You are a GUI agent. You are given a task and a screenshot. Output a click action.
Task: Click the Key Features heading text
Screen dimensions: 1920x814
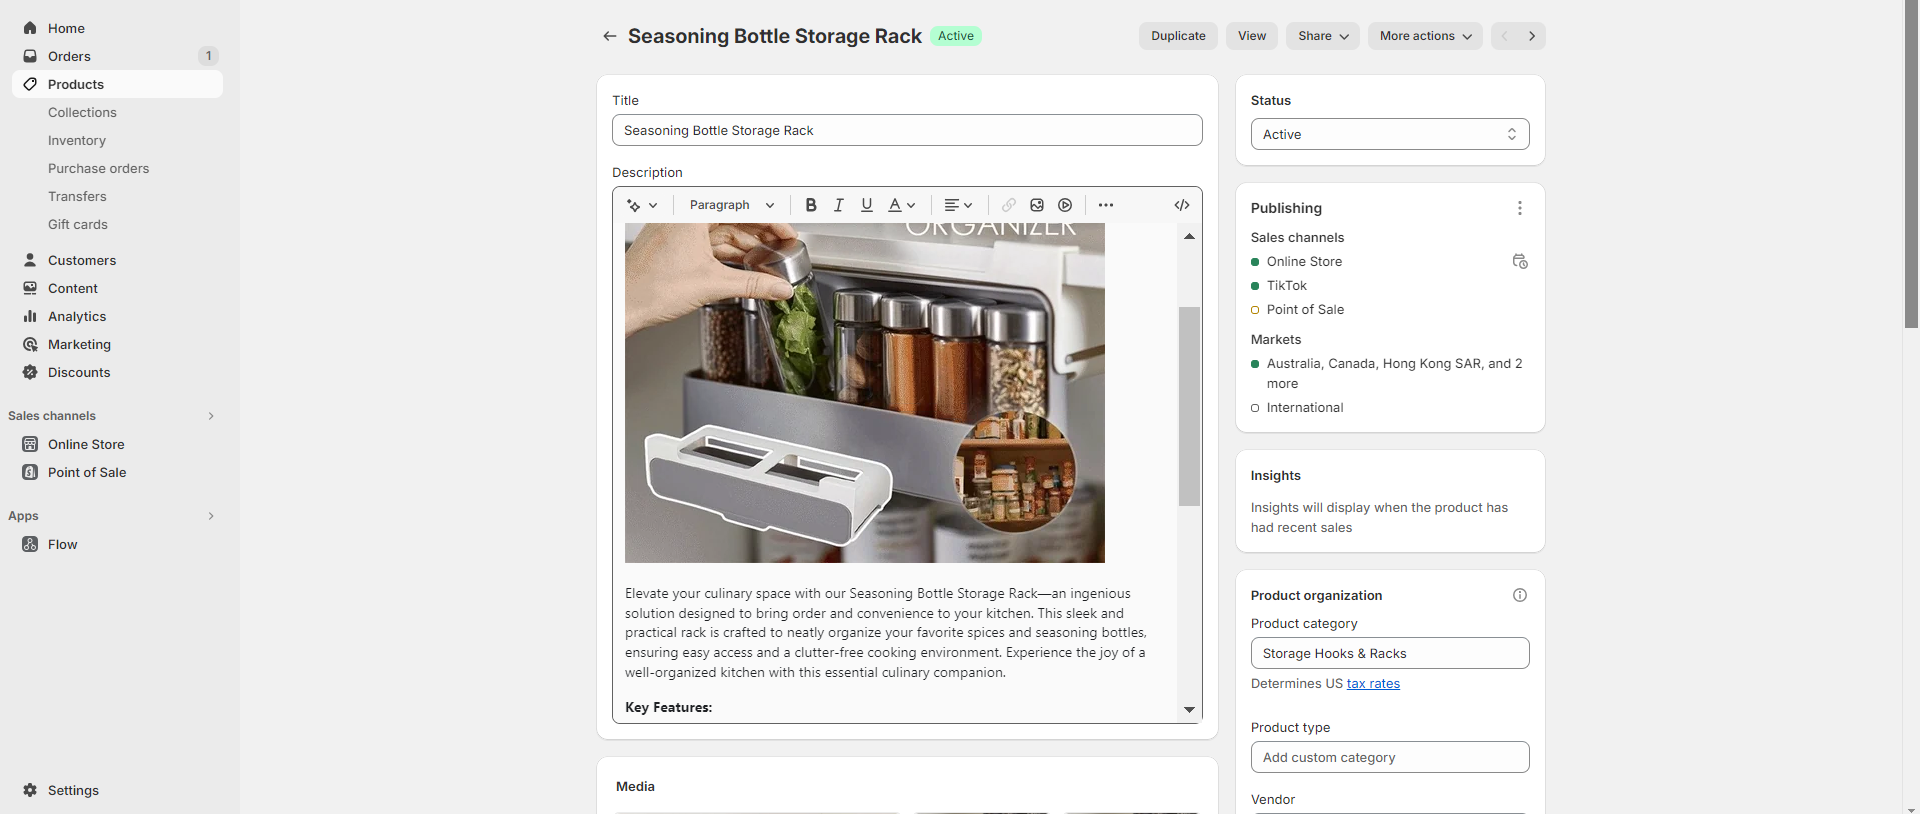coord(669,707)
